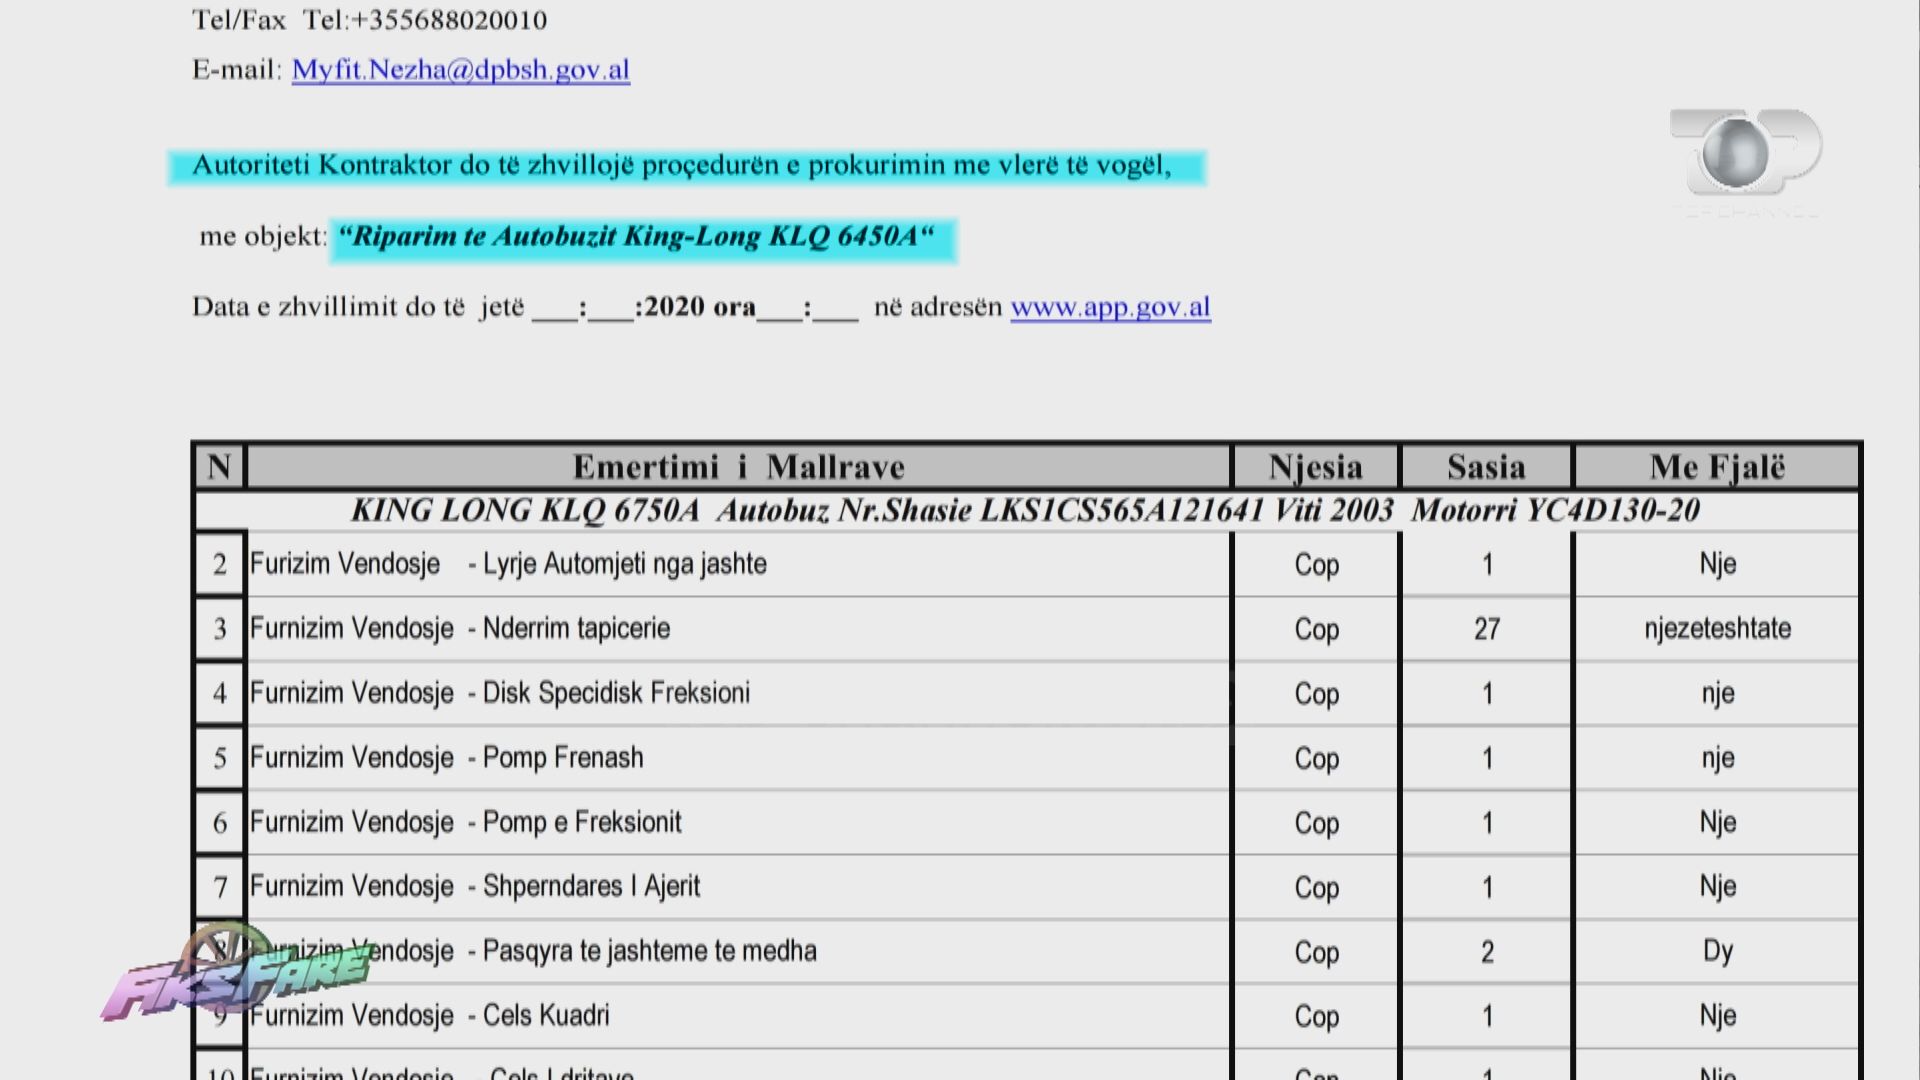Image resolution: width=1920 pixels, height=1080 pixels.
Task: Click the 'Dy' cell
Action: click(1717, 952)
